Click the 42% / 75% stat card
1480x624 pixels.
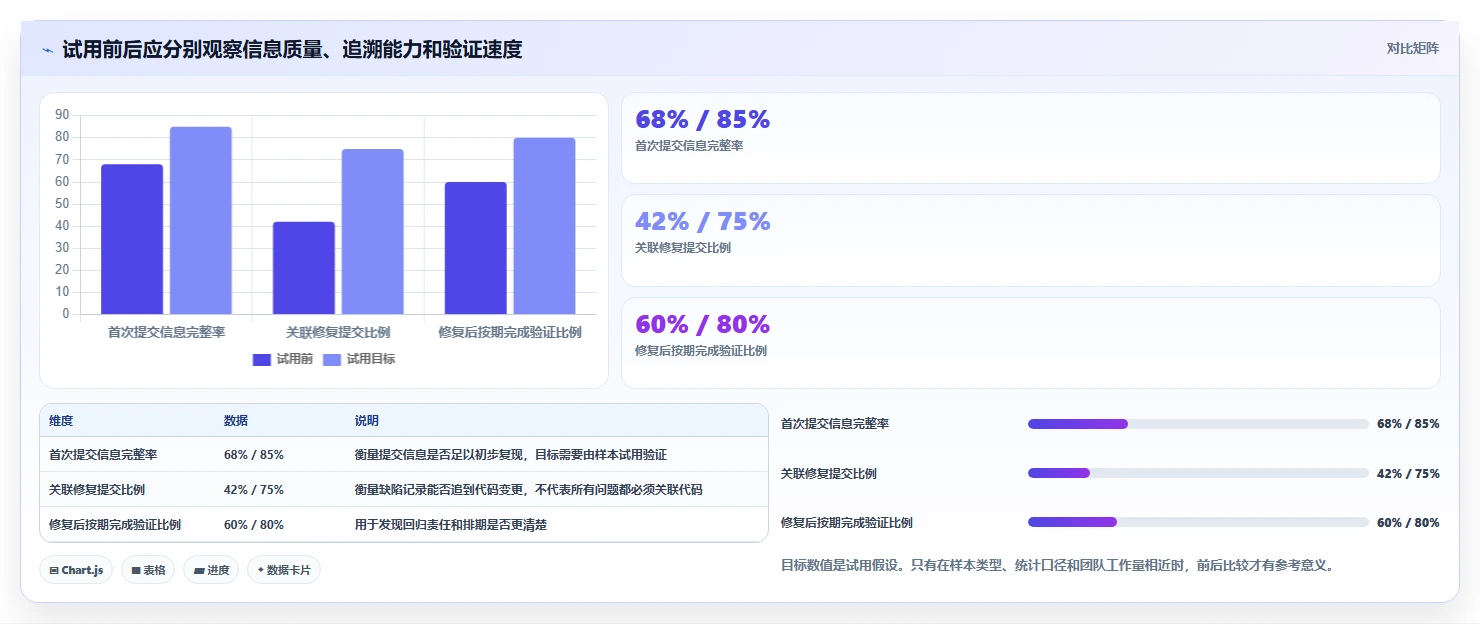[1031, 240]
